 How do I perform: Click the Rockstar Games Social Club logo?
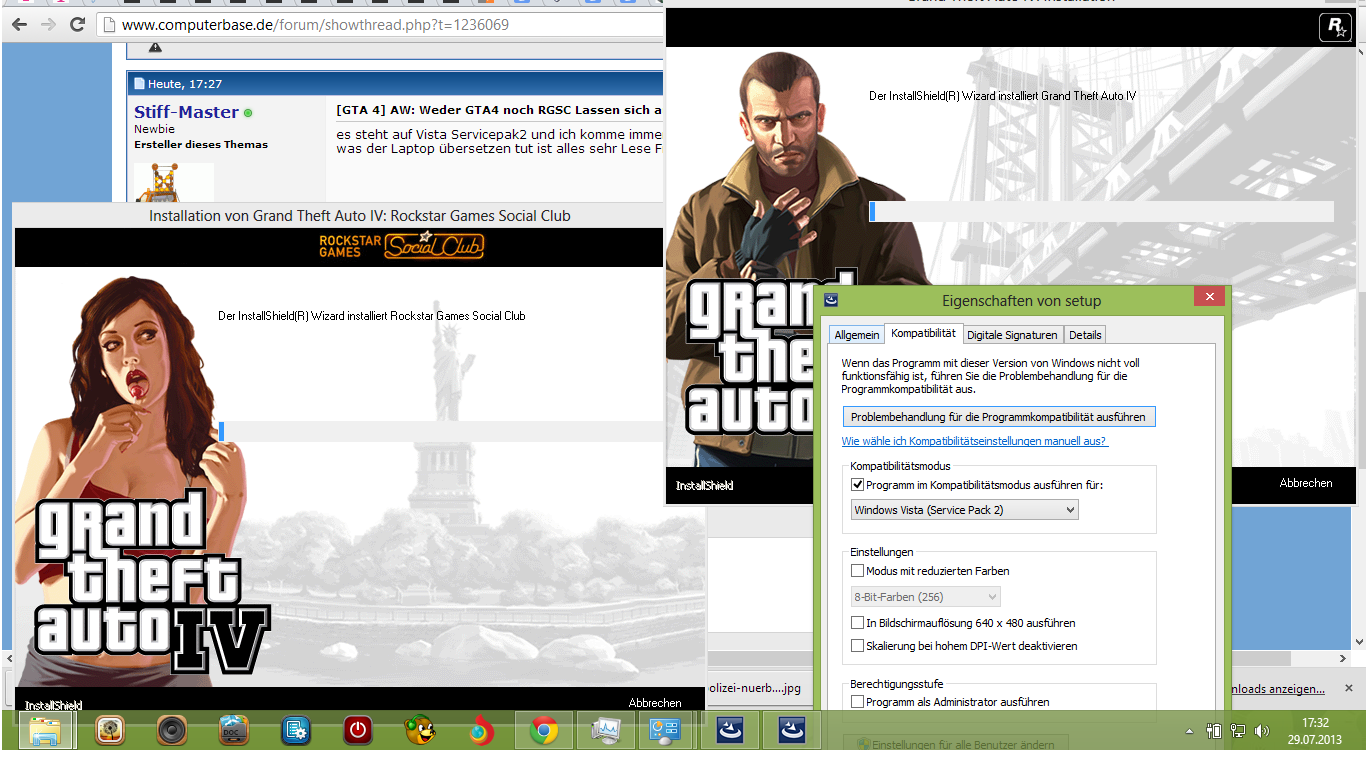coord(401,245)
